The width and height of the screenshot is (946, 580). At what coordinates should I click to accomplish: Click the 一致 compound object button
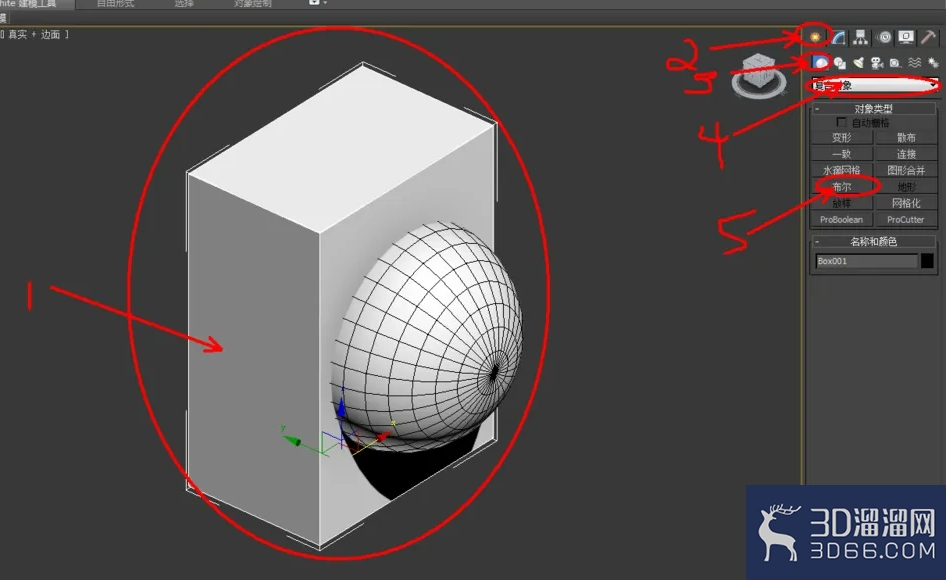[x=842, y=154]
